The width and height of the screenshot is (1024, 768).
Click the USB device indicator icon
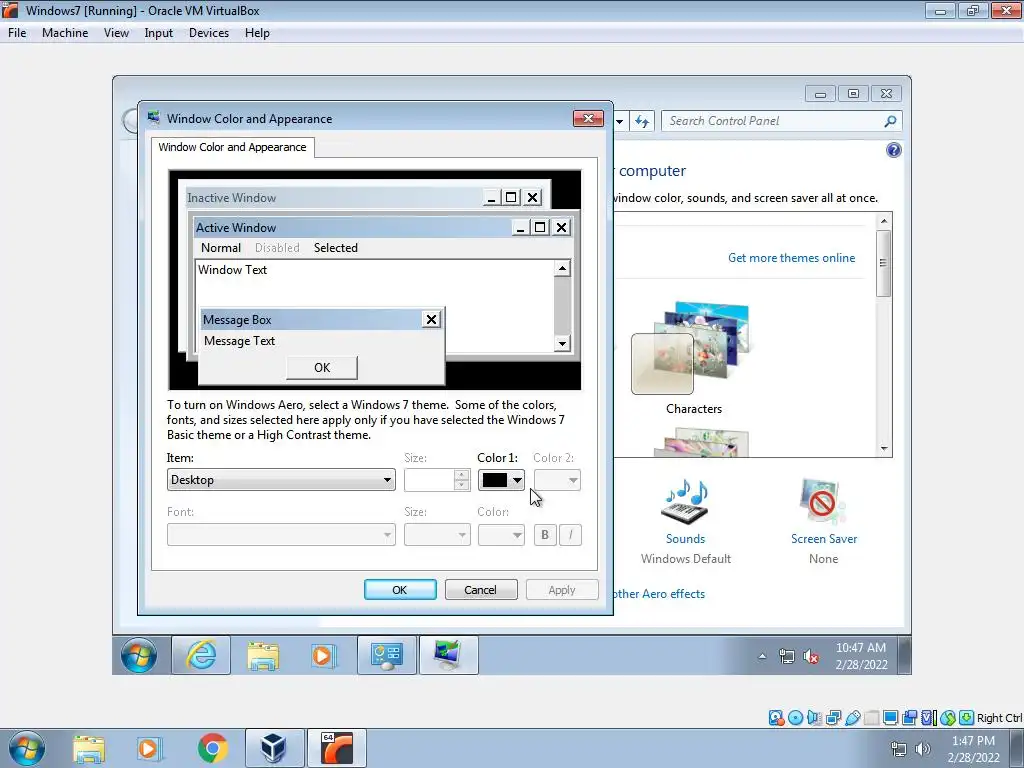[852, 718]
